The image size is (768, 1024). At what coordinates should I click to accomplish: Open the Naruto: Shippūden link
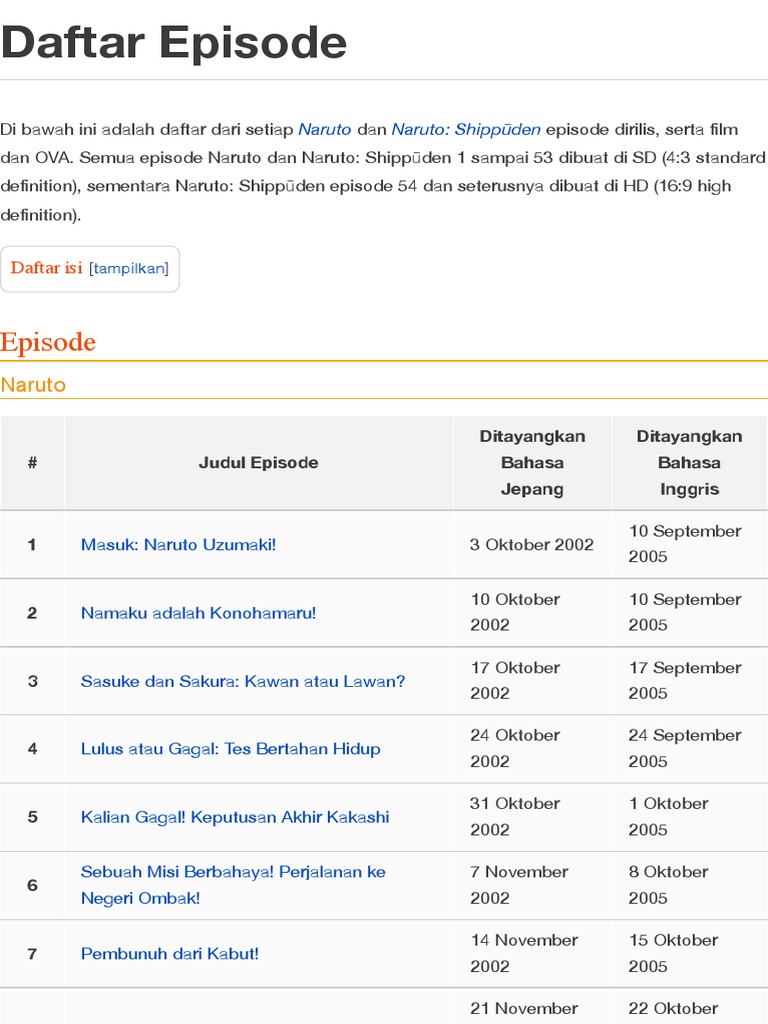[466, 129]
